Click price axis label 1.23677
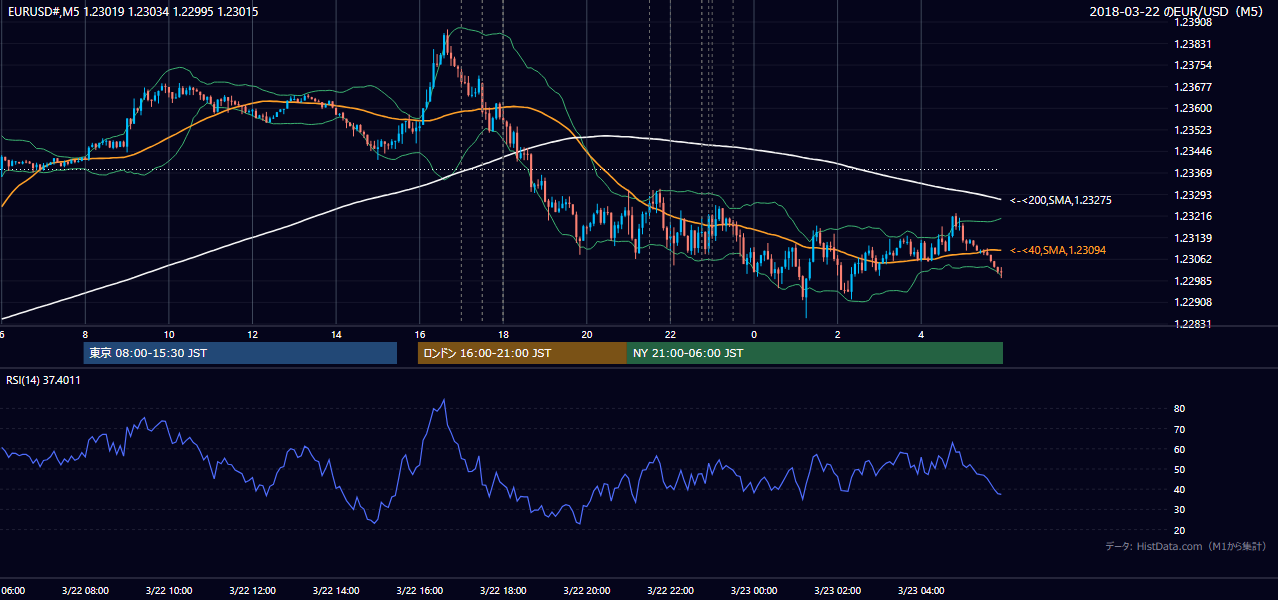 [x=1192, y=87]
